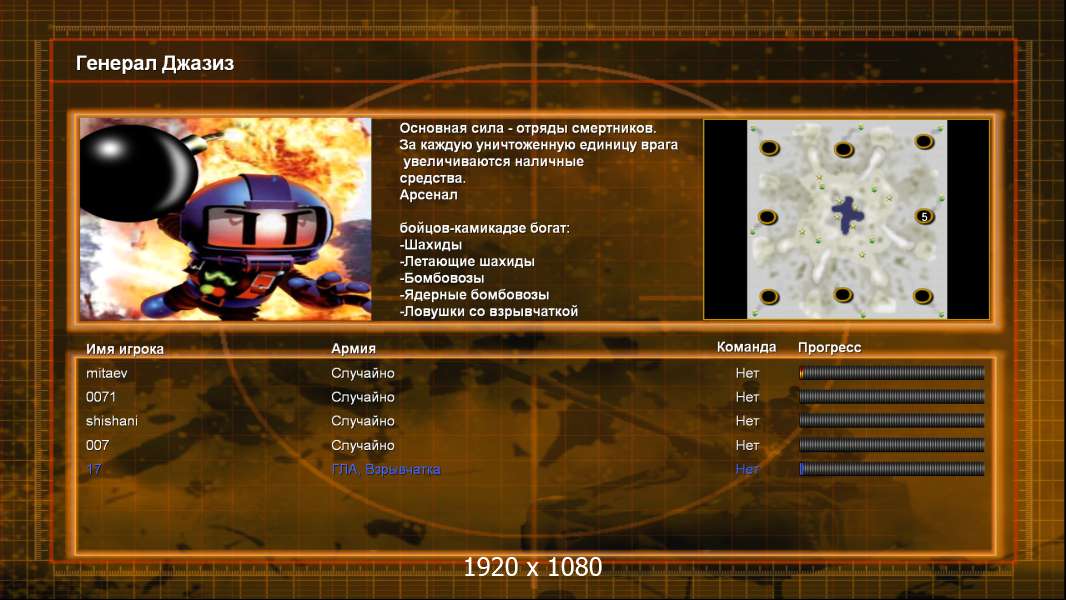Click the blue cross in the map center
The image size is (1066, 600).
[x=848, y=215]
